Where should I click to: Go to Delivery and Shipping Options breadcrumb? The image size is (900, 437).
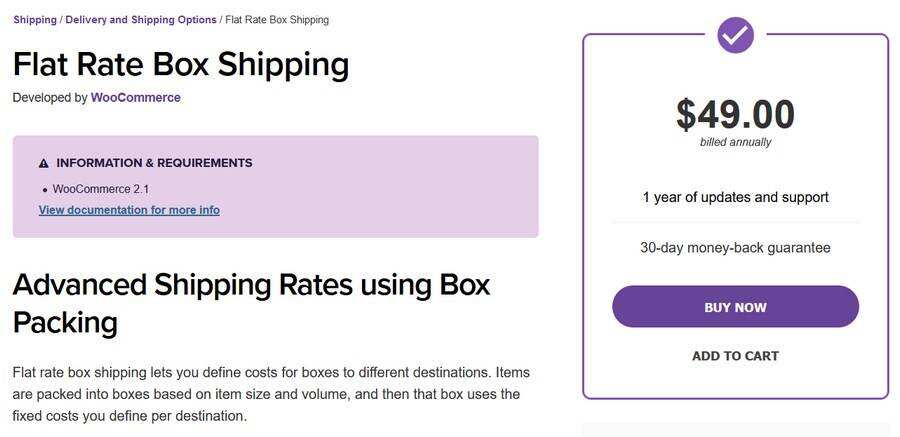point(141,20)
